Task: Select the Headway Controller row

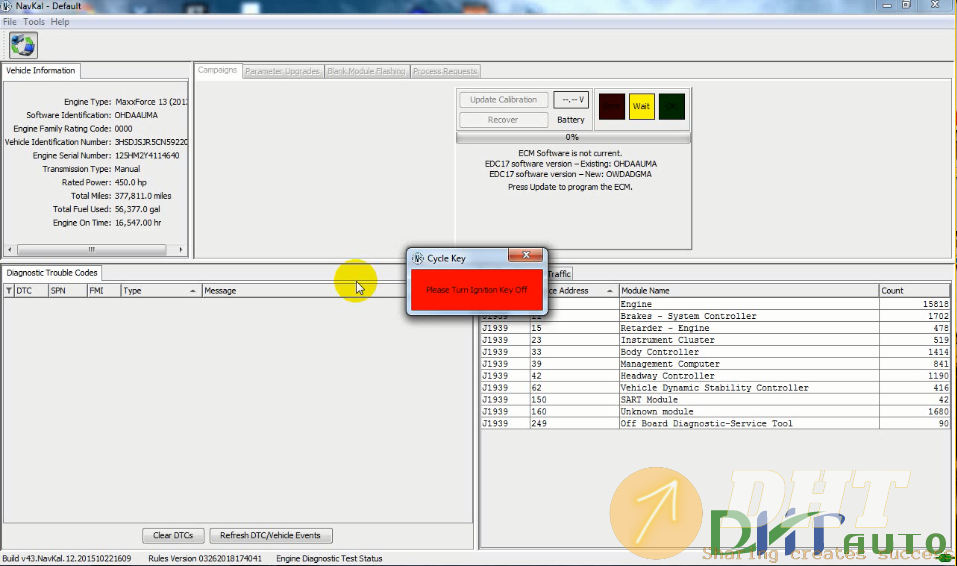Action: click(715, 376)
